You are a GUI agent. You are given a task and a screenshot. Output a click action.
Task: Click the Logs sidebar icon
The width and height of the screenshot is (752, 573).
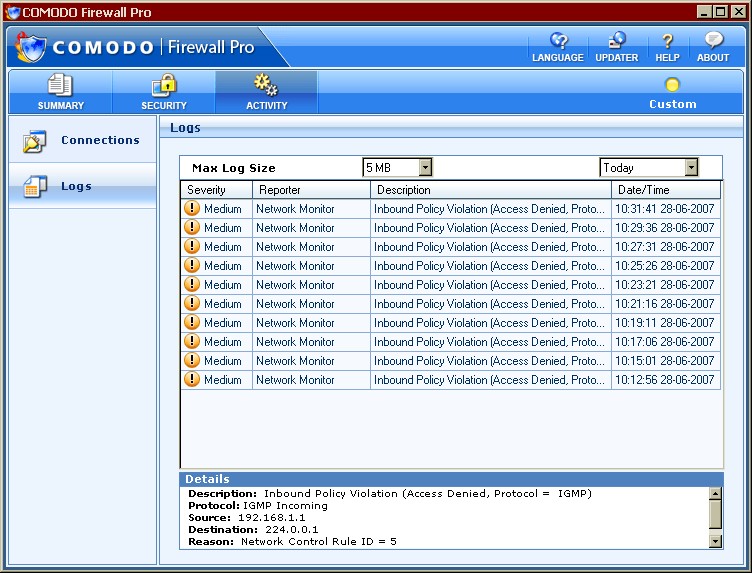[x=35, y=187]
